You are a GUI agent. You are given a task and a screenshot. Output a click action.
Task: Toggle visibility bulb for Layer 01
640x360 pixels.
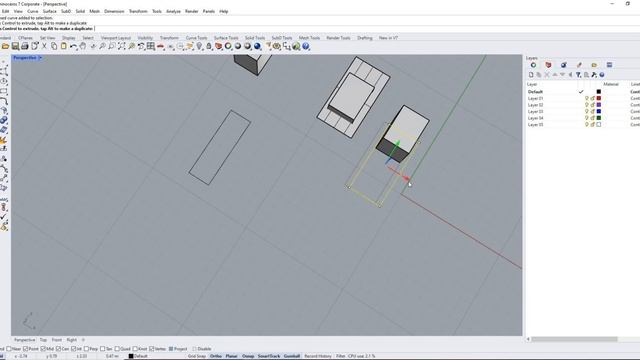click(x=587, y=98)
